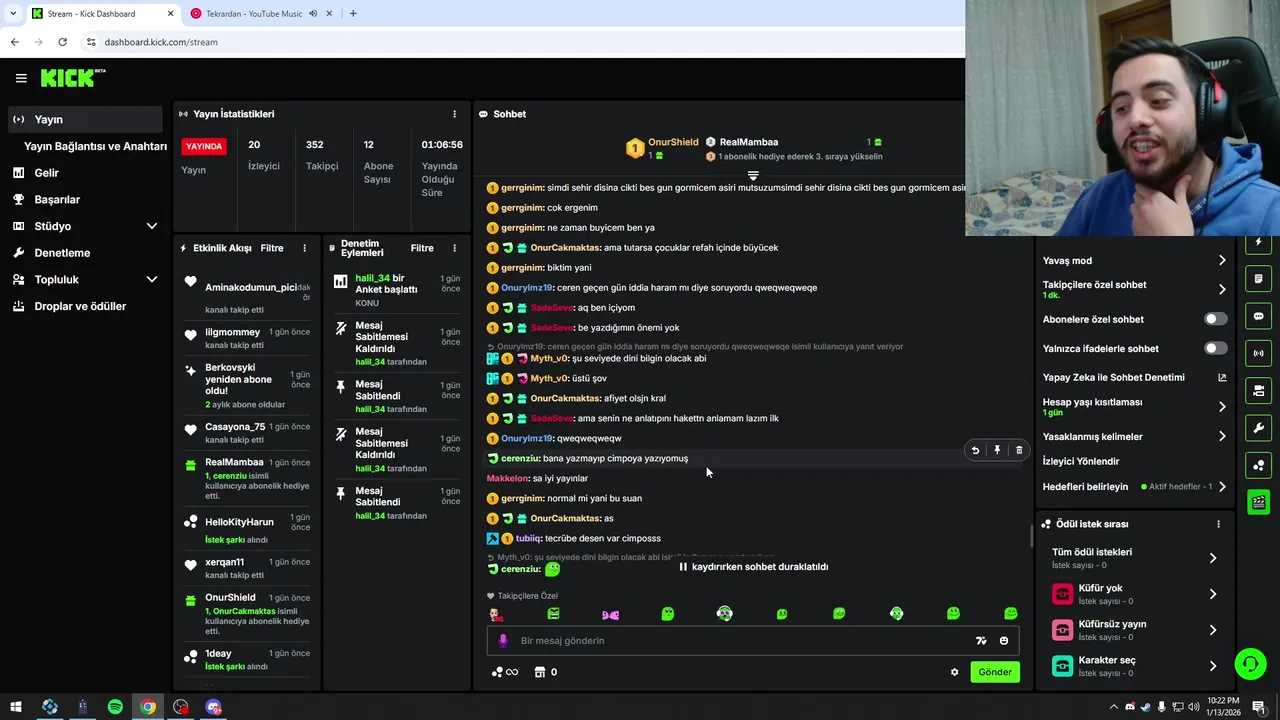Click İzleyici Yönlendir option
Image resolution: width=1280 pixels, height=720 pixels.
tap(1081, 462)
